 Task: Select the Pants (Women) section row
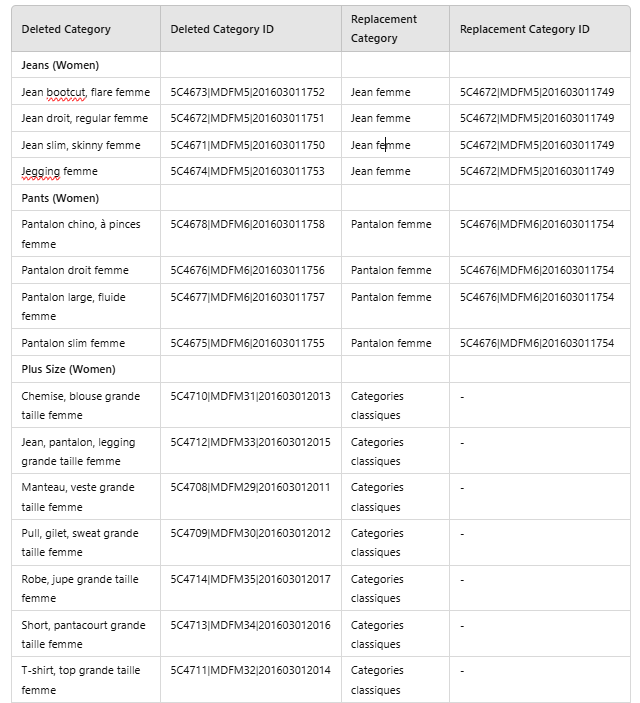pos(60,198)
